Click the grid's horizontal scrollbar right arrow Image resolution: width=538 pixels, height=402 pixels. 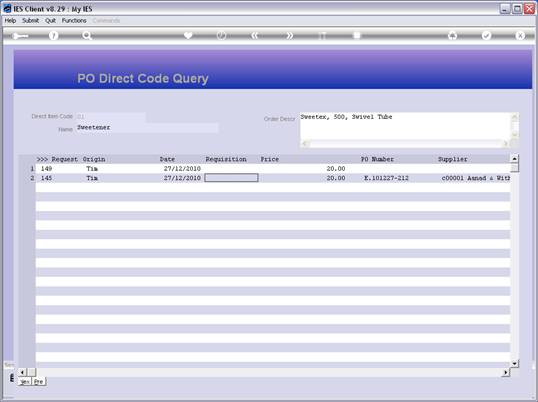coord(505,372)
